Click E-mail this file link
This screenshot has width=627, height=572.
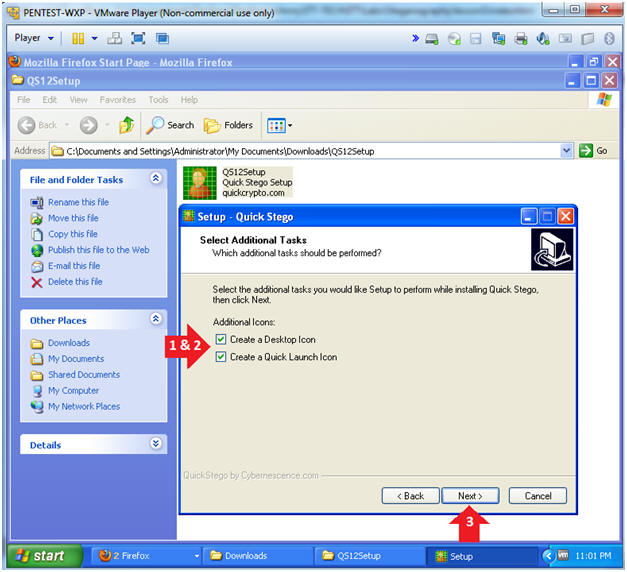click(74, 266)
